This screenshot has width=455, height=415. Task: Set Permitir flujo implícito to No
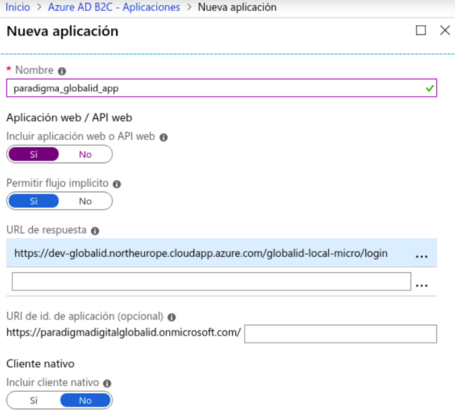pos(85,201)
